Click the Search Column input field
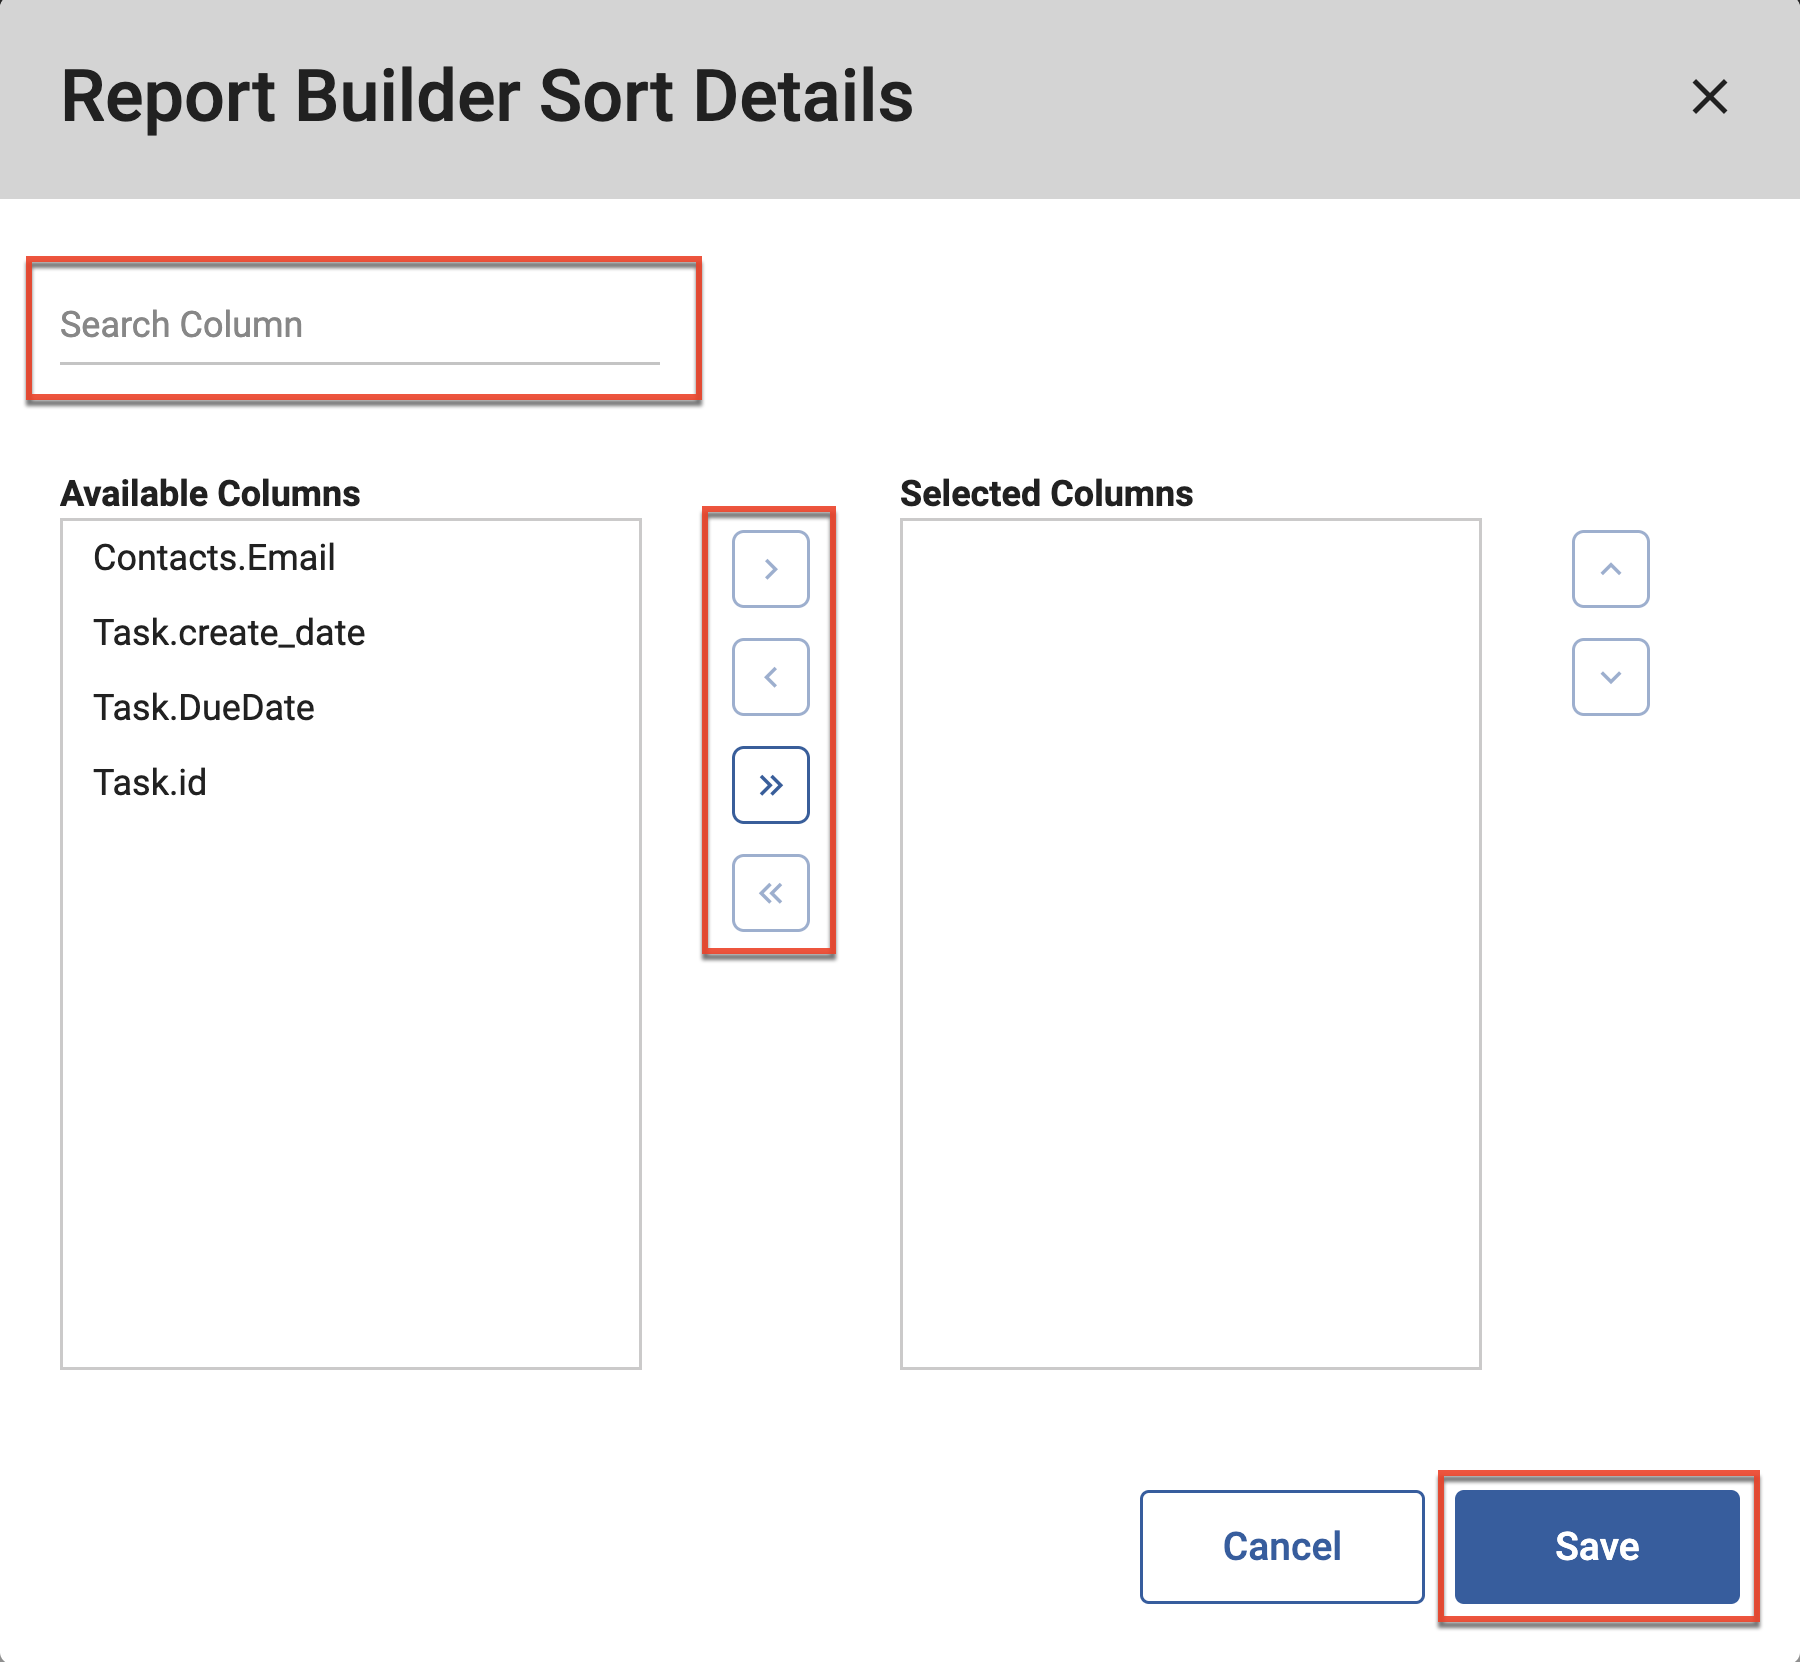Screen dimensions: 1800x1662 click(360, 324)
